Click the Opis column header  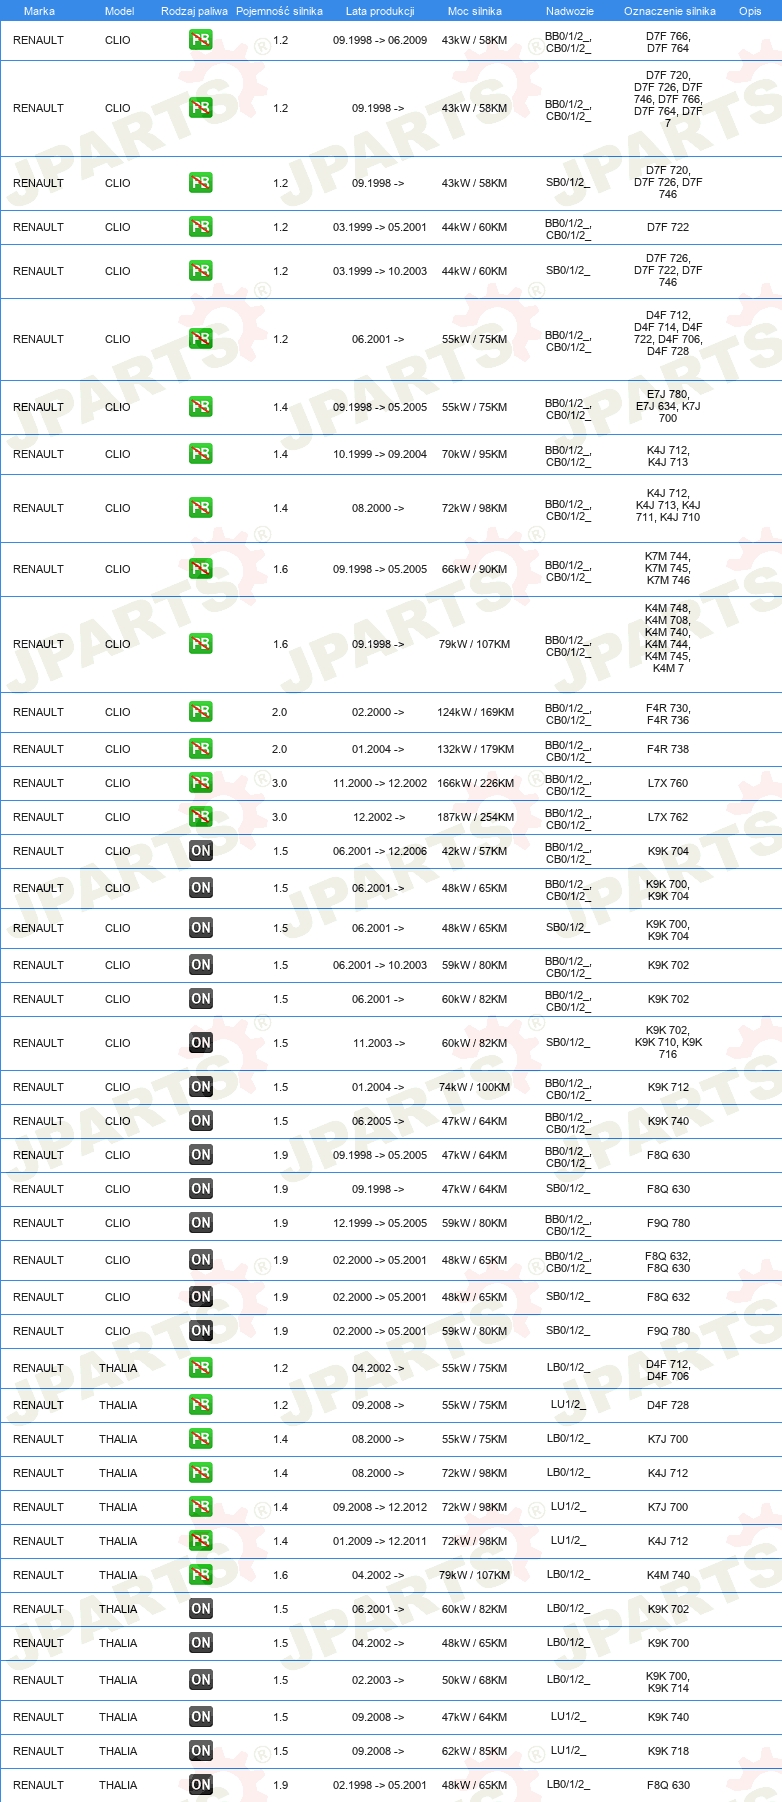750,11
